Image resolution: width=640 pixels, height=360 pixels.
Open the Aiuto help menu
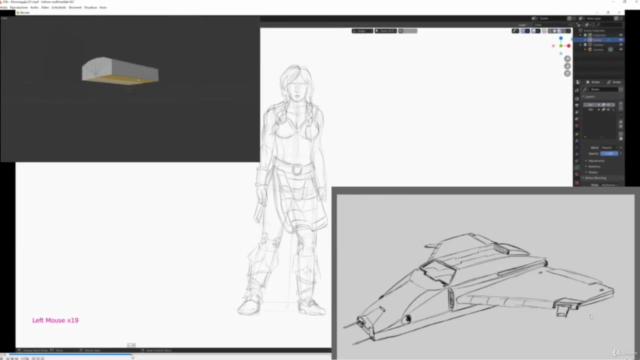103,7
